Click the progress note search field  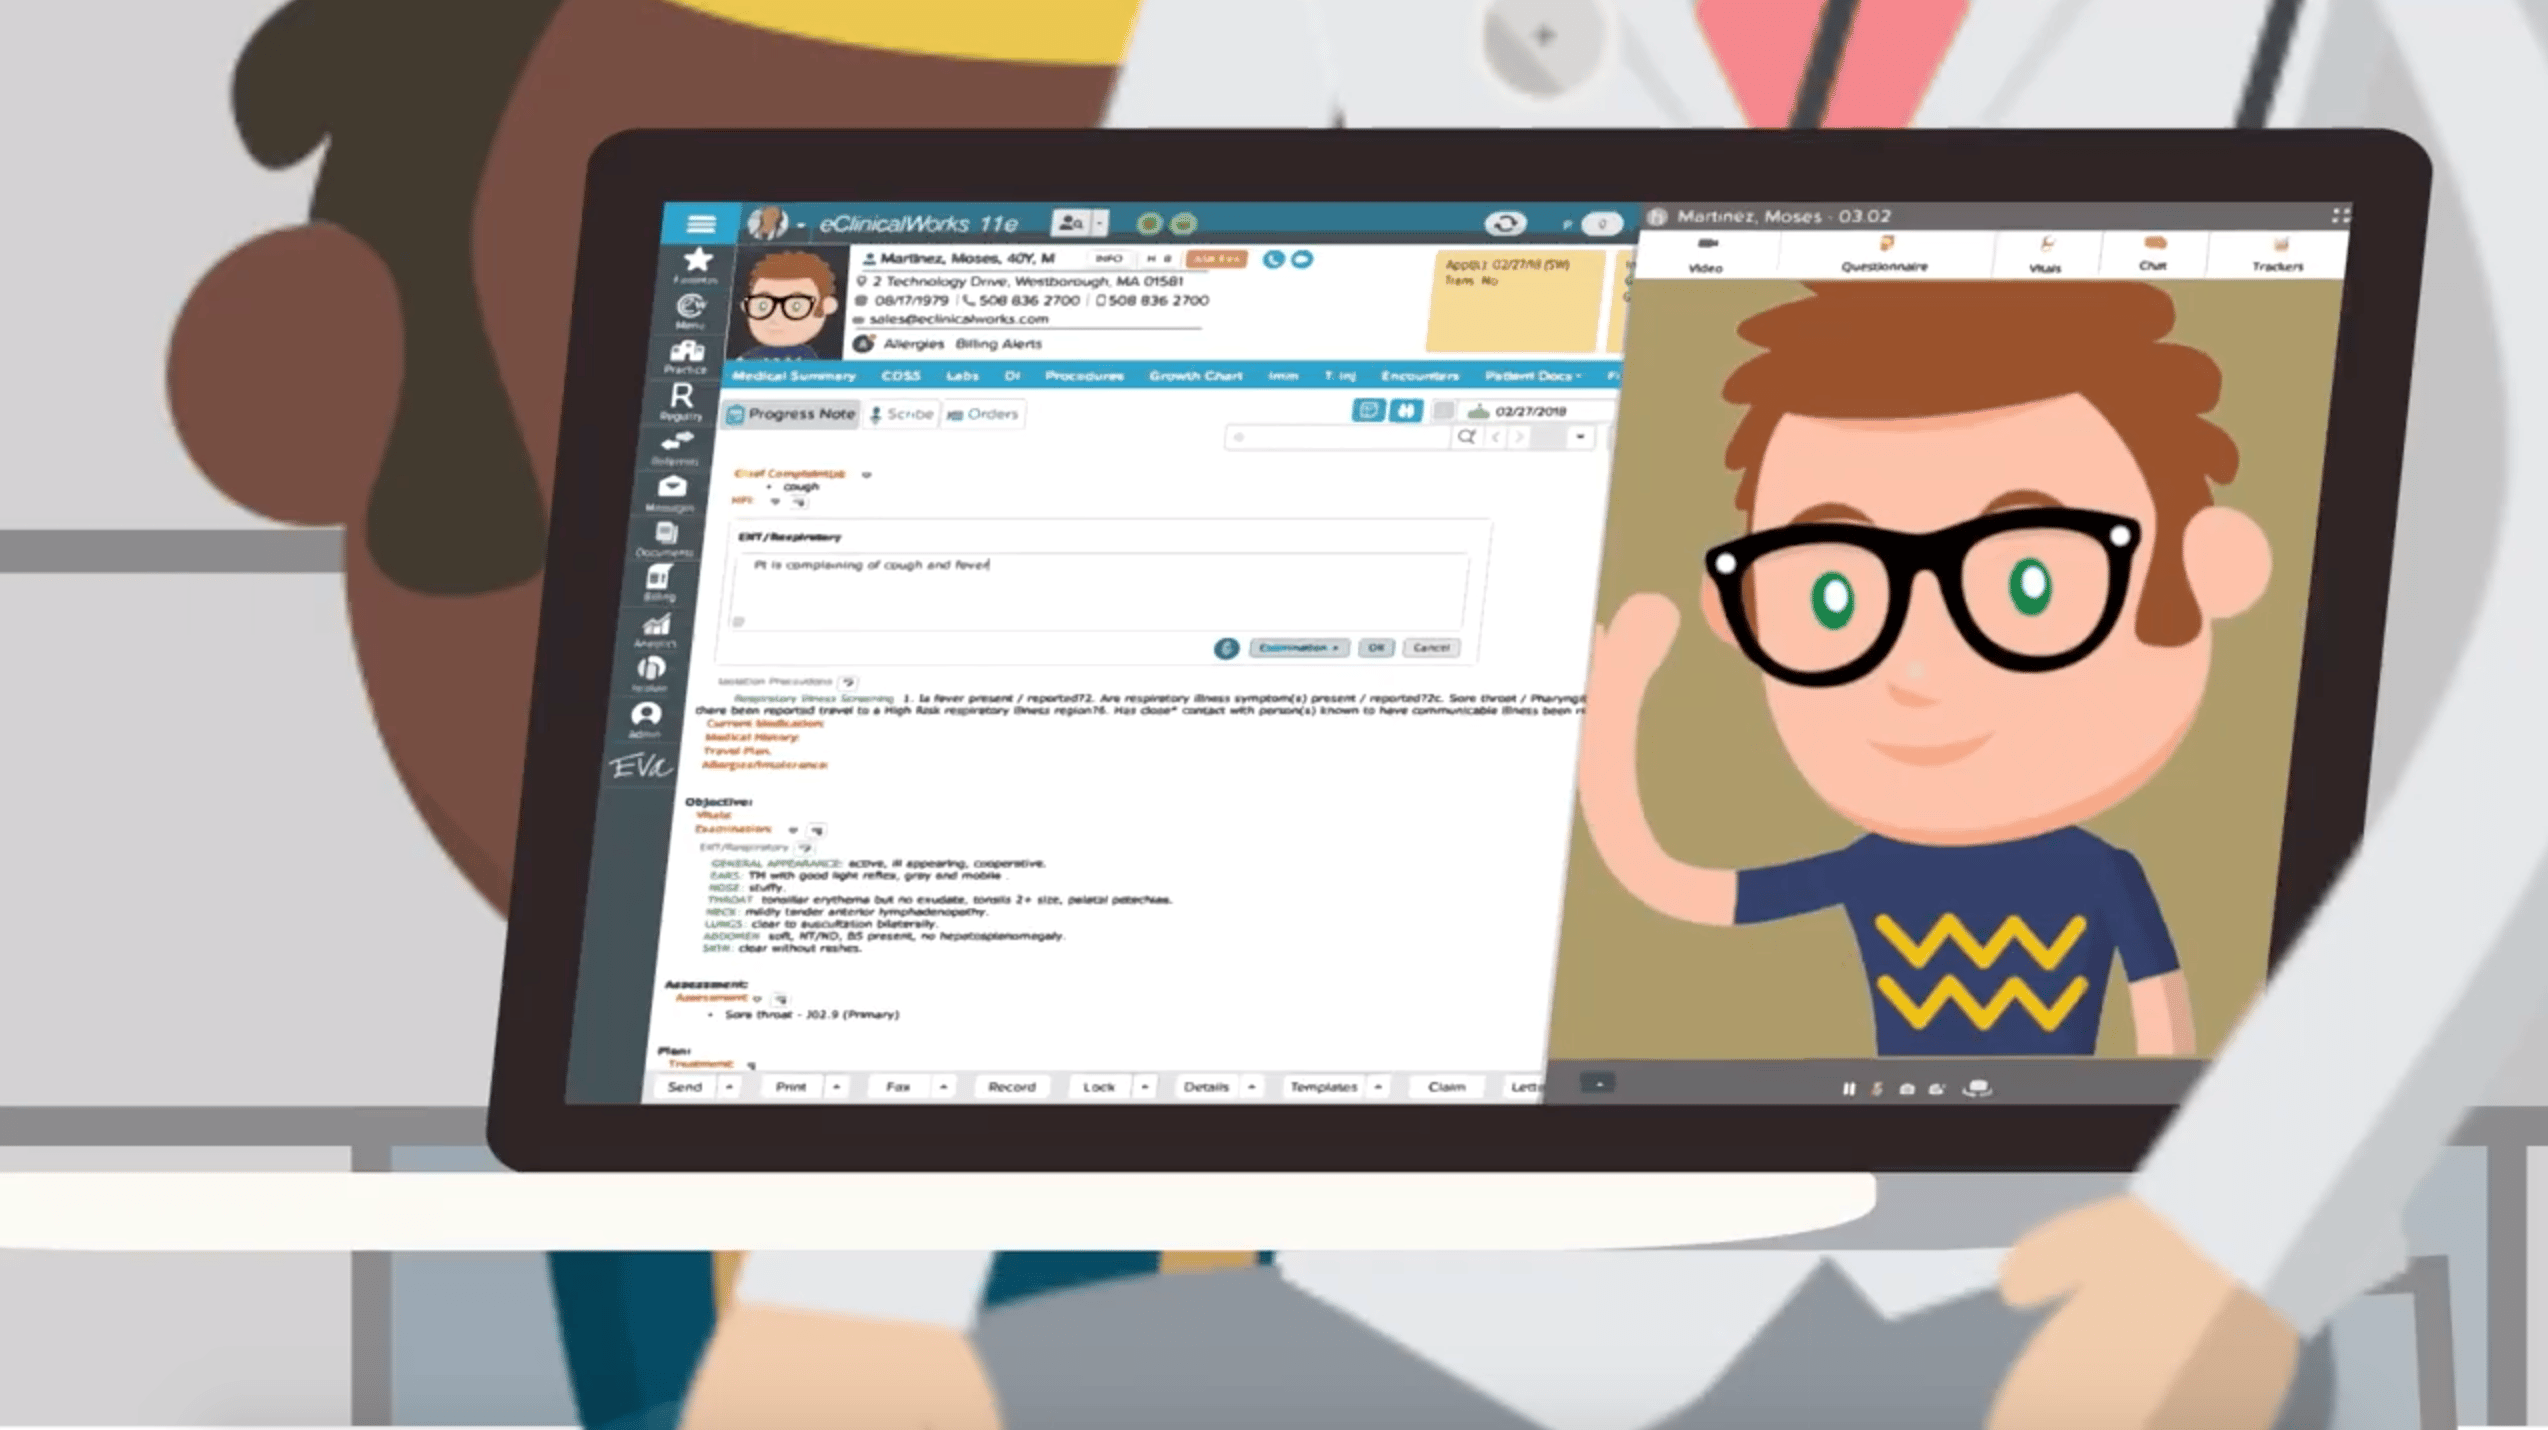pos(1338,437)
